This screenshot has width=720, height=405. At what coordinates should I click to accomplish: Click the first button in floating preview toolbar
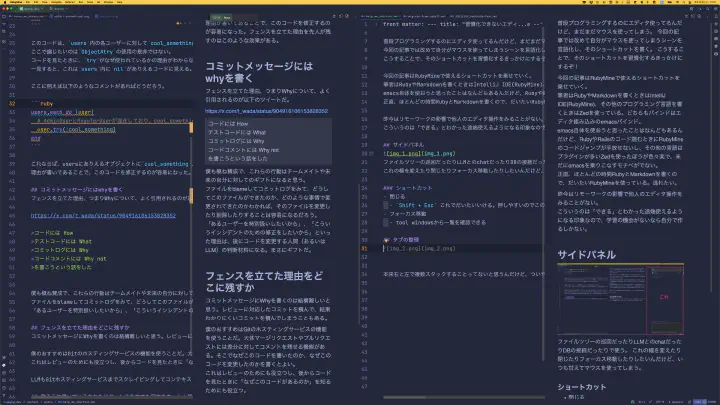click(215, 17)
